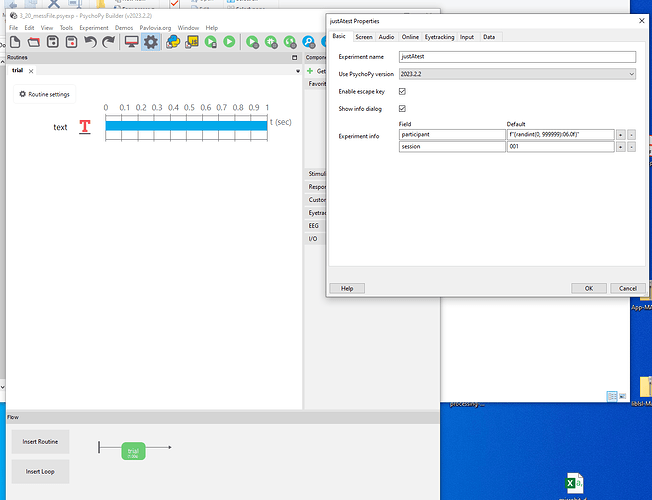Expand the Favorites components section
Viewport: 652px width, 500px height.
point(316,84)
